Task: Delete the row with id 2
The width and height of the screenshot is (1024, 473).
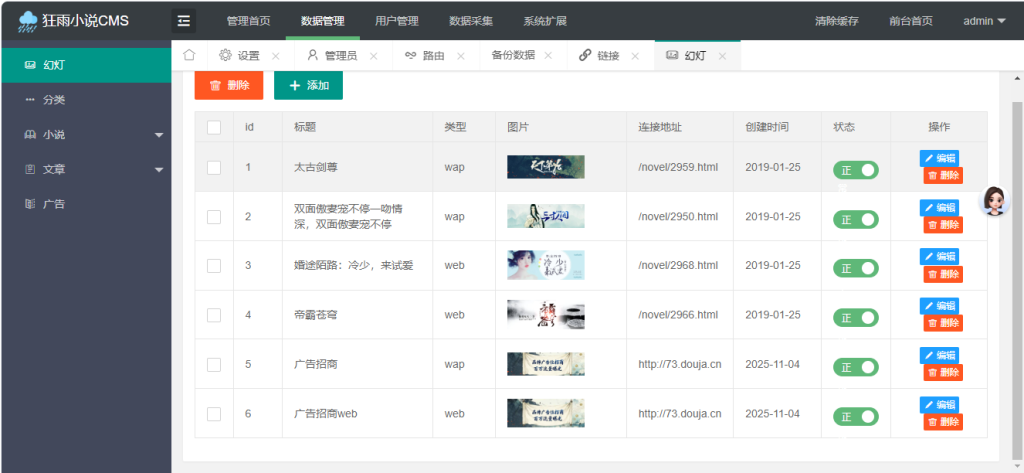Action: 943,225
